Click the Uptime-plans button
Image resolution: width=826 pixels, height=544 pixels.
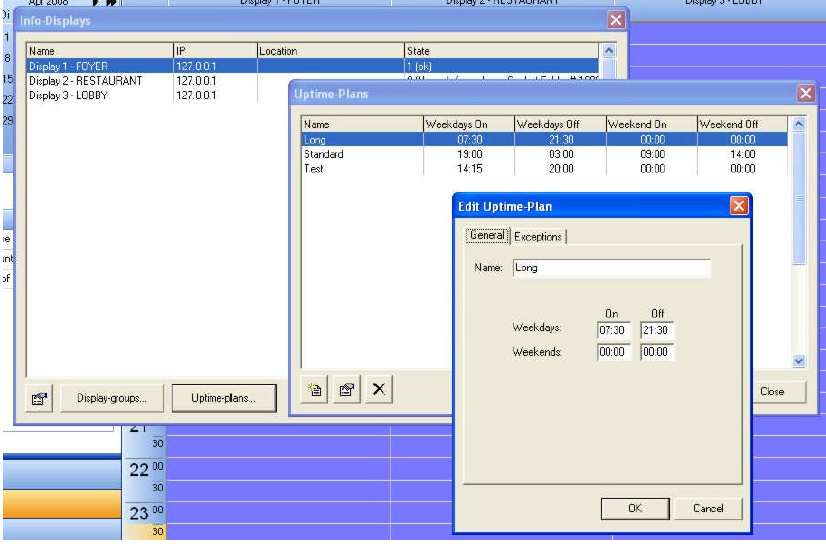pos(223,398)
